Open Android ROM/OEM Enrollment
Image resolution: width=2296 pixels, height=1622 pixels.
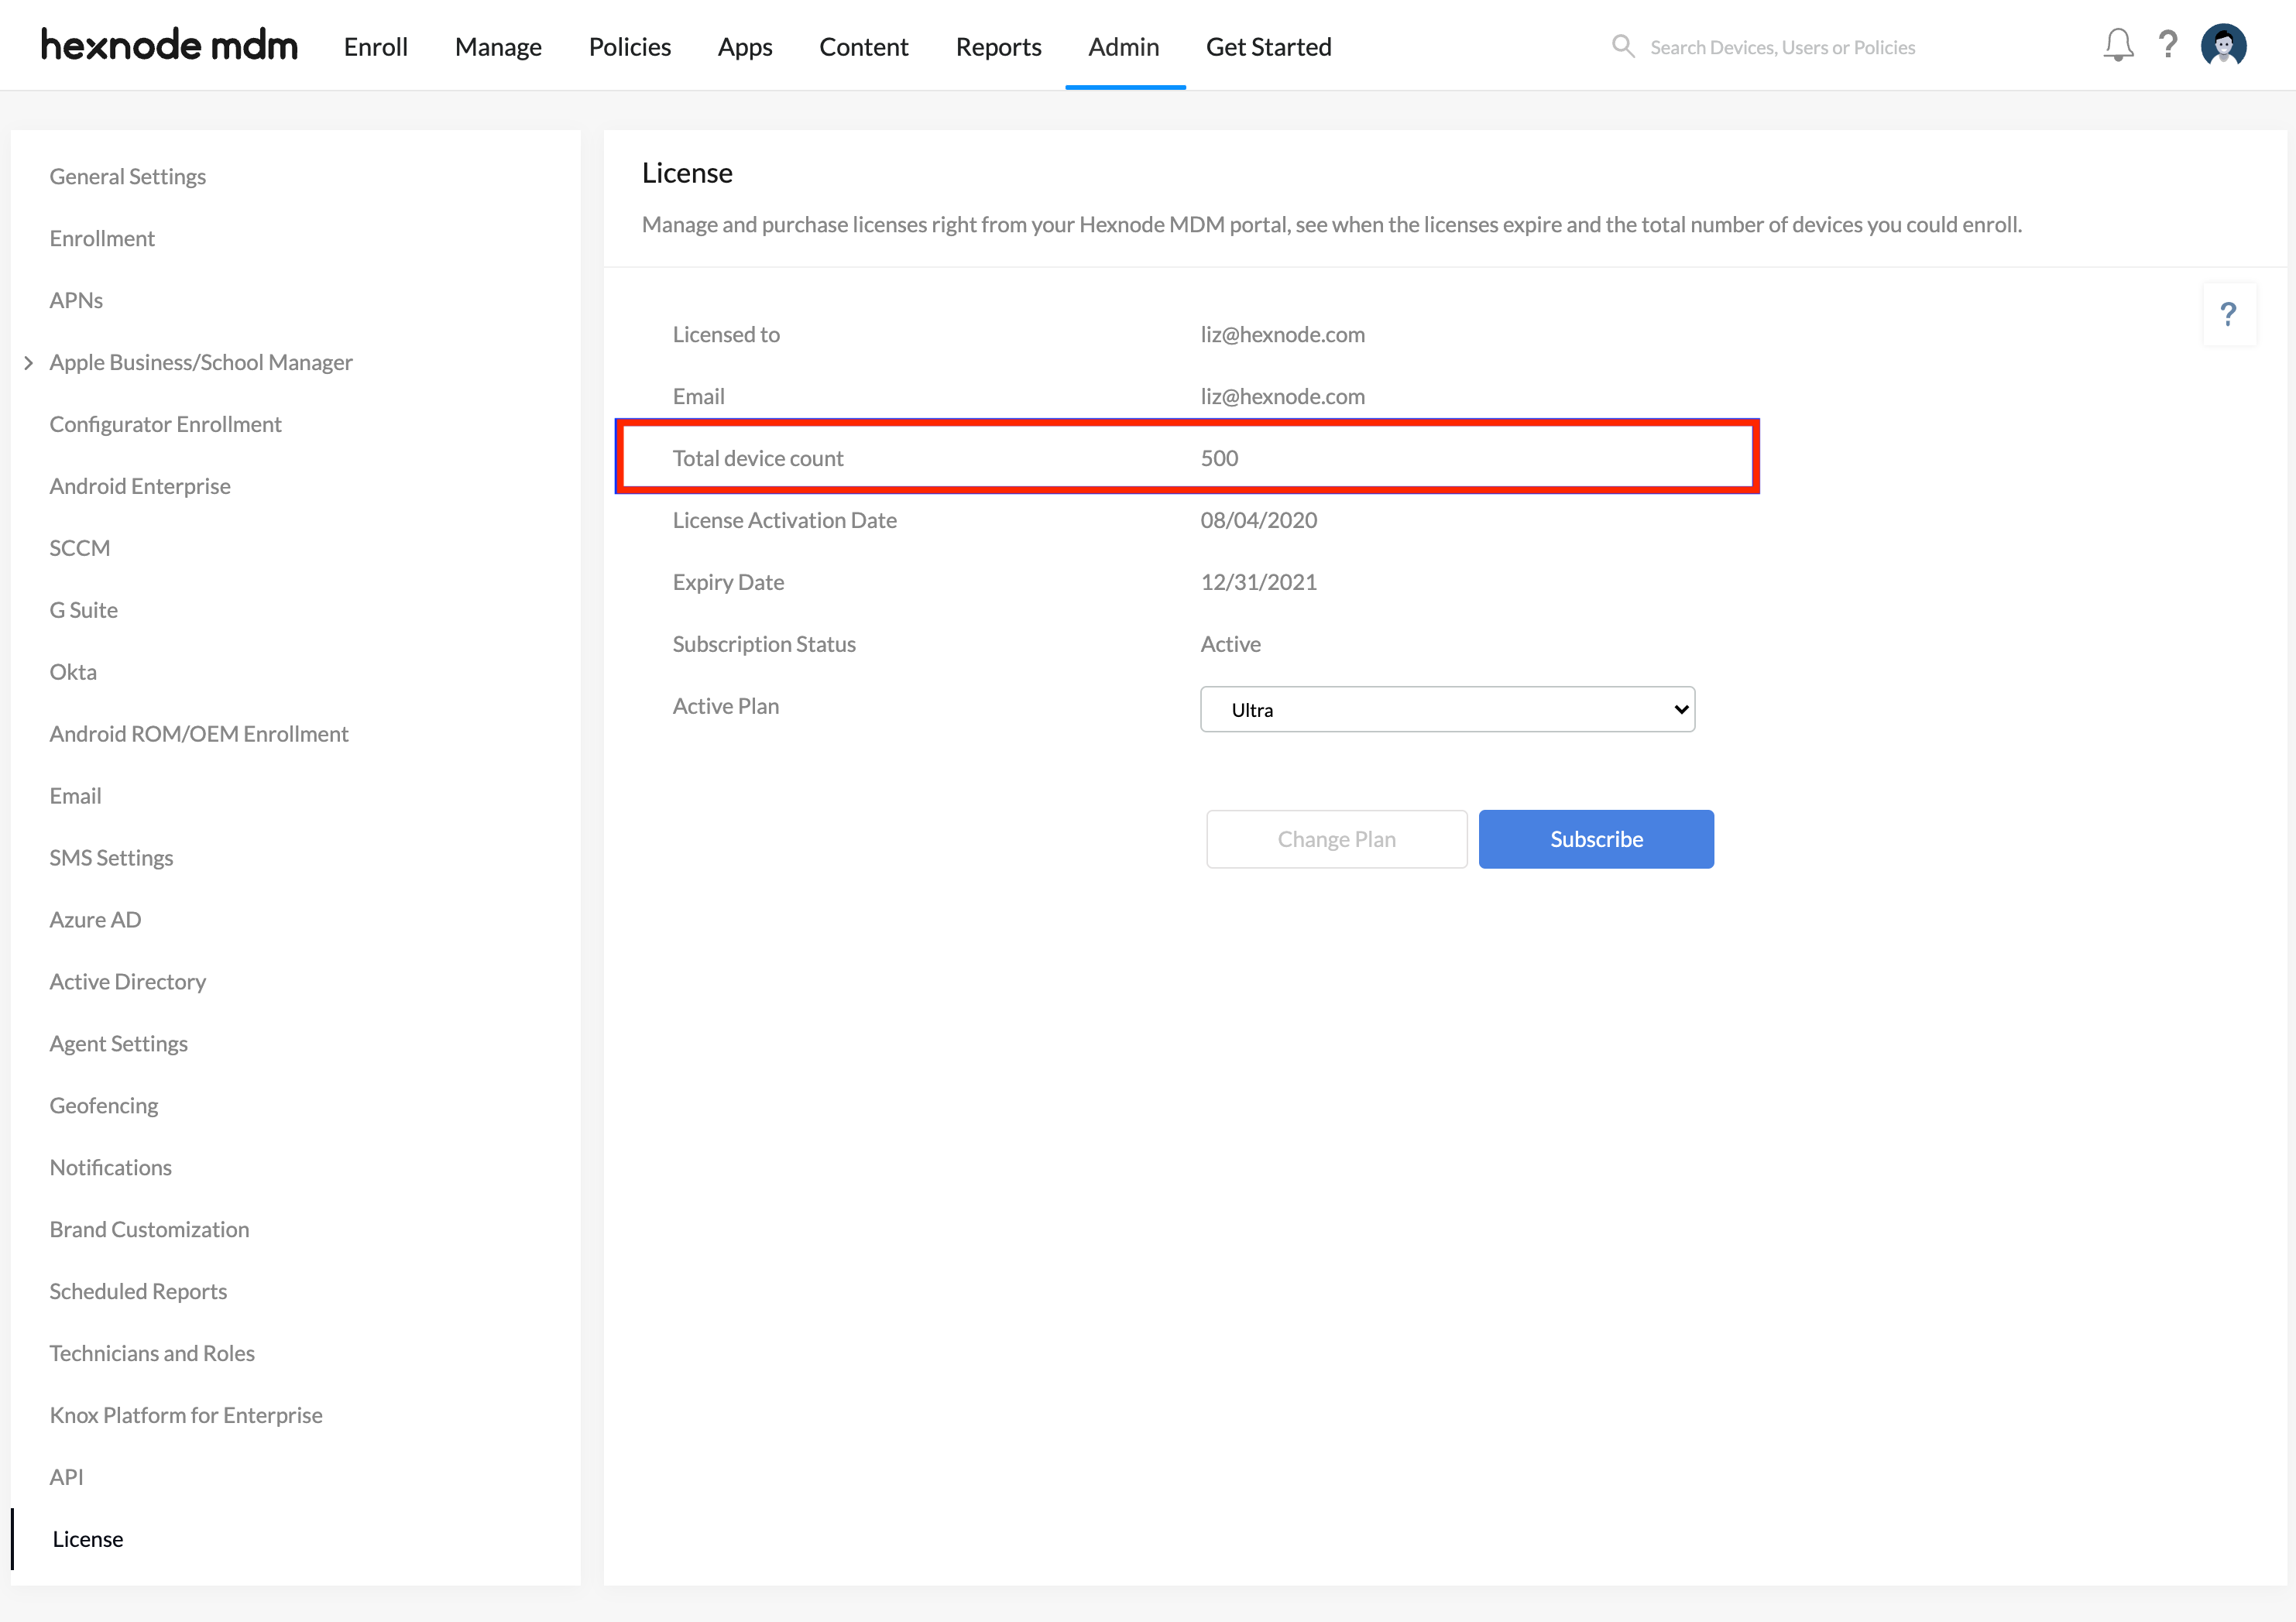[x=199, y=734]
